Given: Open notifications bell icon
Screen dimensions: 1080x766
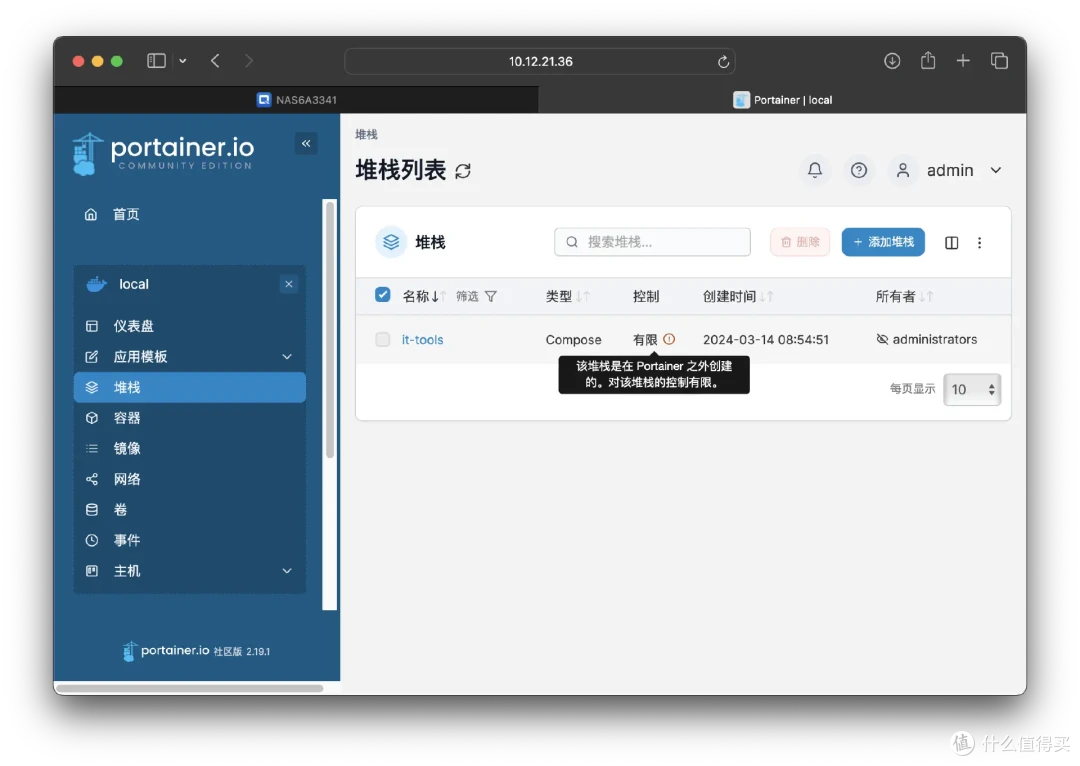Looking at the screenshot, I should (815, 170).
